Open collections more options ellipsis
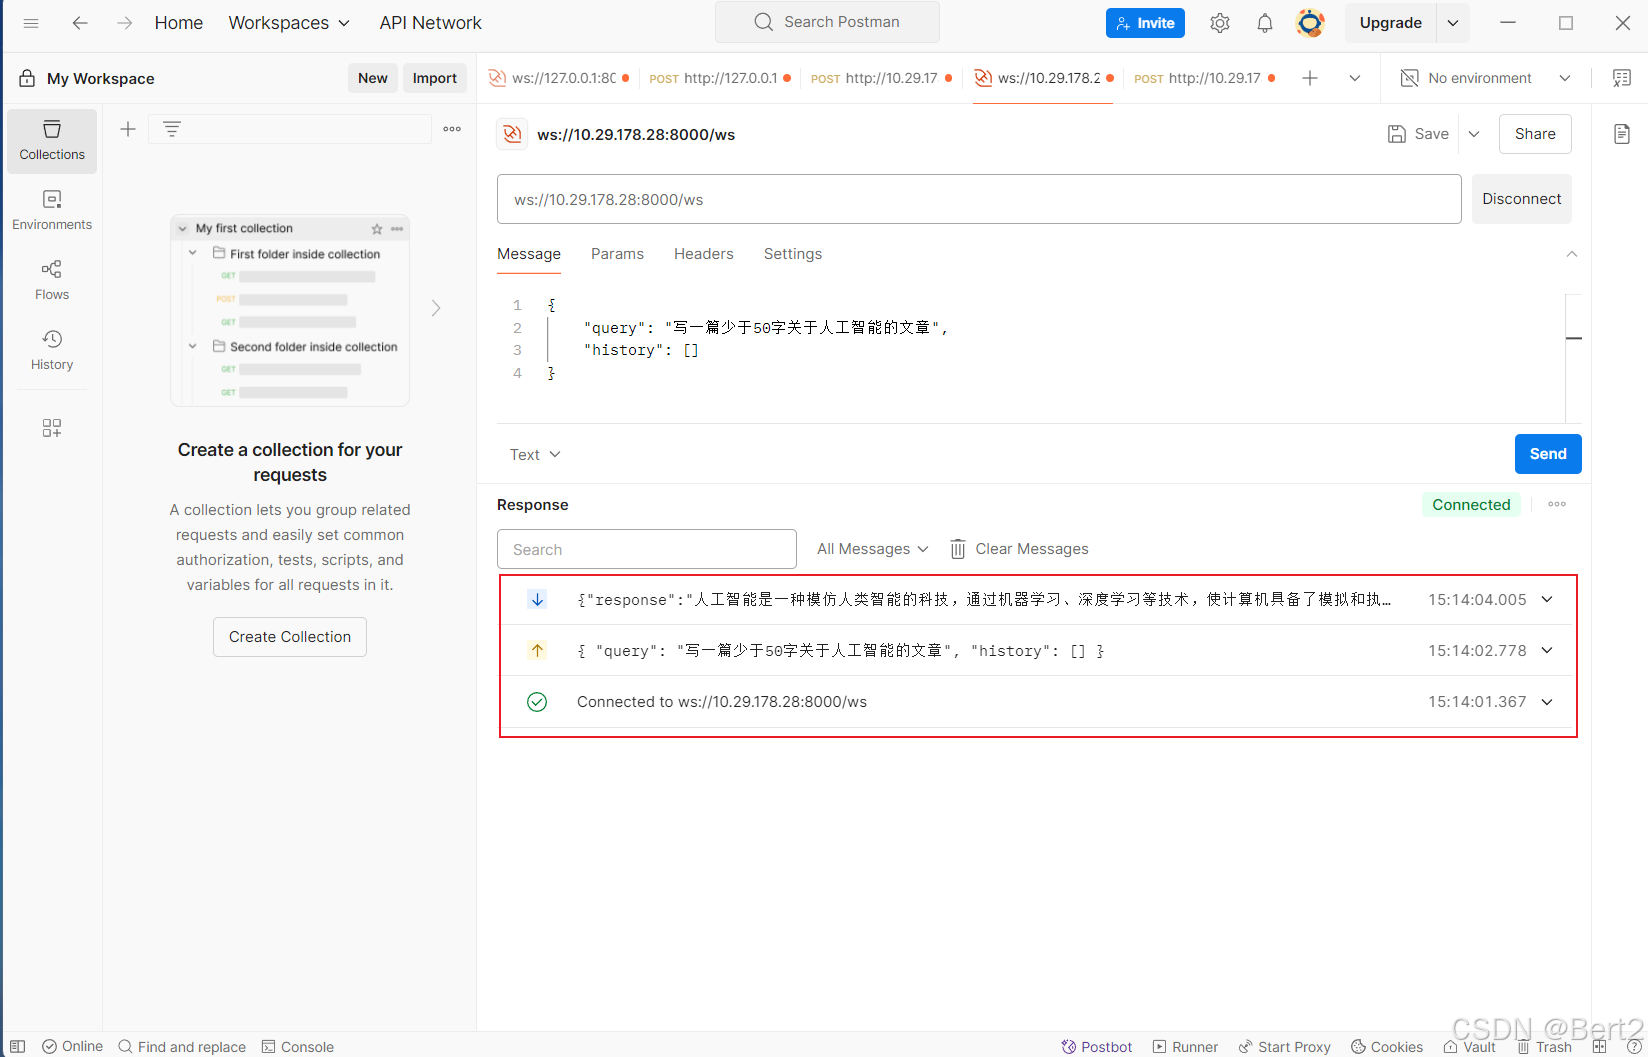The height and width of the screenshot is (1057, 1648). pyautogui.click(x=452, y=129)
